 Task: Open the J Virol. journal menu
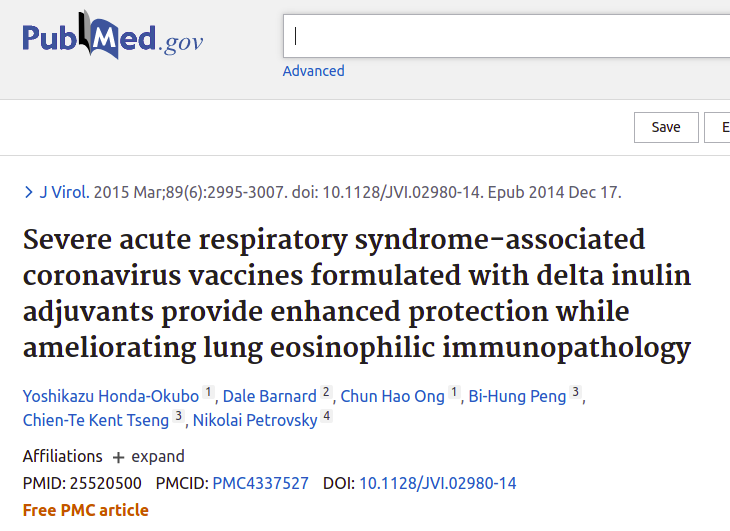[x=64, y=192]
